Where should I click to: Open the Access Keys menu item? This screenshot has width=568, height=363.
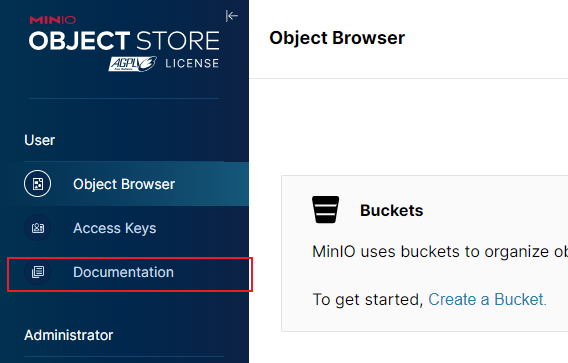pos(114,228)
